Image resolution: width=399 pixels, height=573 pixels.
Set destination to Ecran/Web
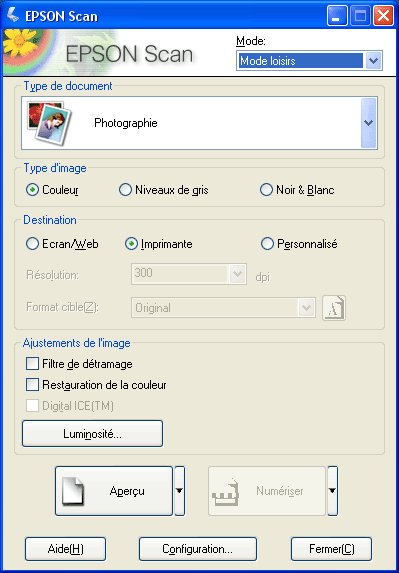33,244
